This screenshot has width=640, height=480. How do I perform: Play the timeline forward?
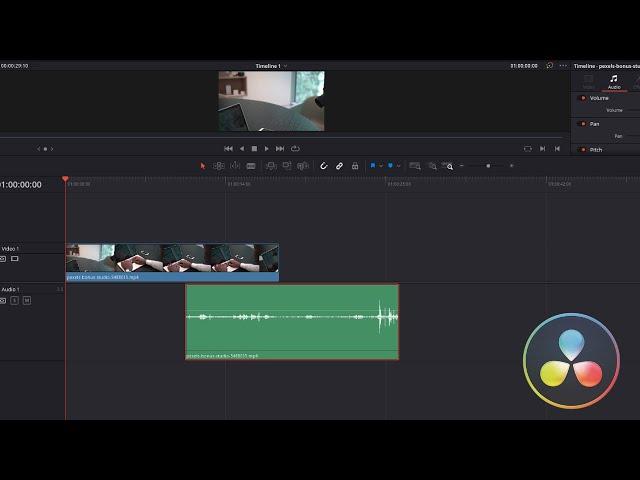click(x=267, y=149)
